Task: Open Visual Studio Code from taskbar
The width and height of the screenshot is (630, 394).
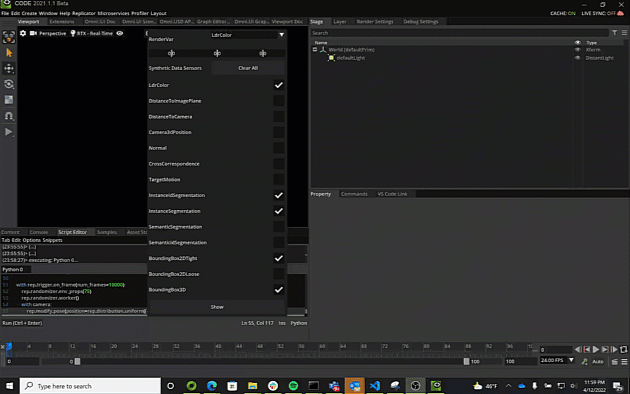Action: (x=374, y=386)
